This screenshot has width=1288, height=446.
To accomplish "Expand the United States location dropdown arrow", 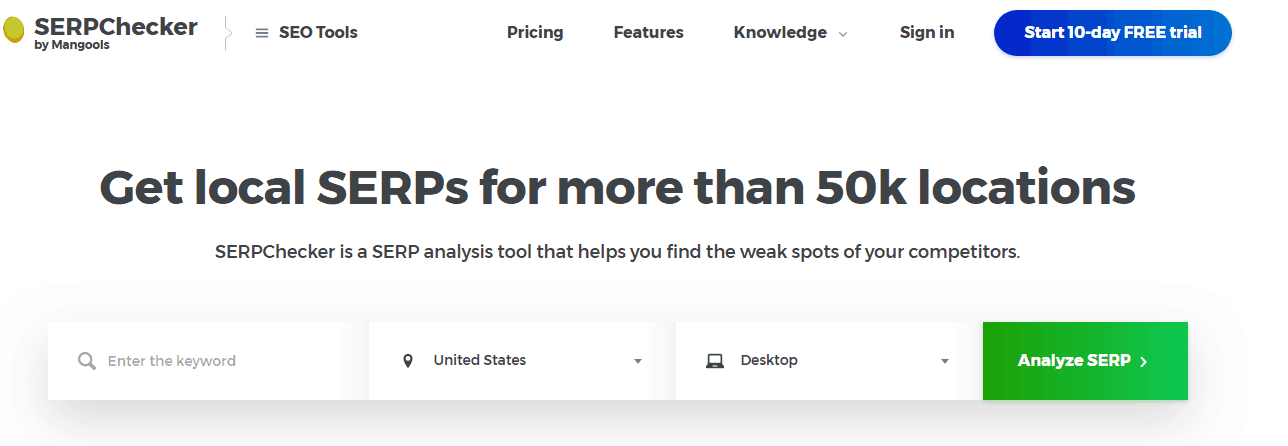I will pyautogui.click(x=638, y=362).
